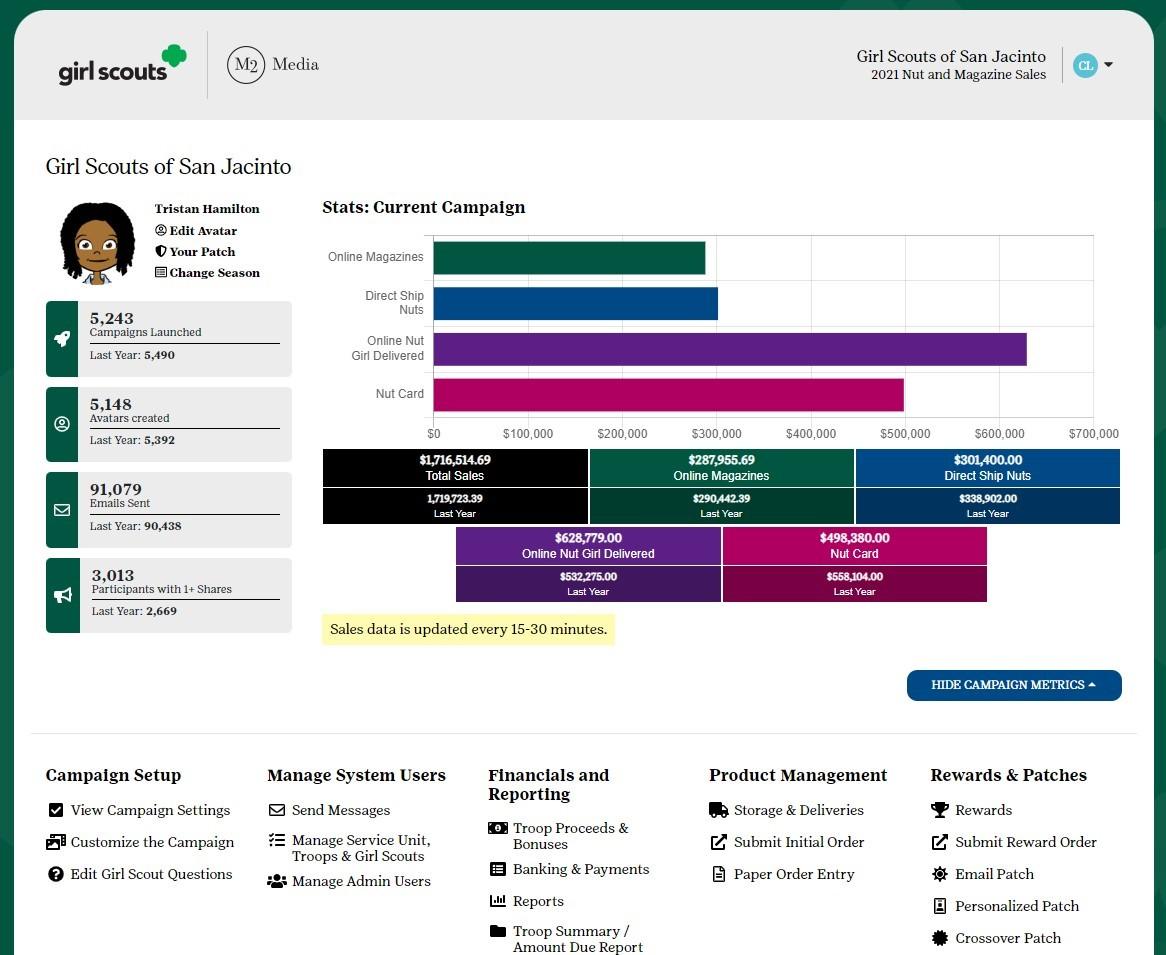The height and width of the screenshot is (955, 1166).
Task: Expand the account dropdown arrow
Action: tap(1108, 65)
